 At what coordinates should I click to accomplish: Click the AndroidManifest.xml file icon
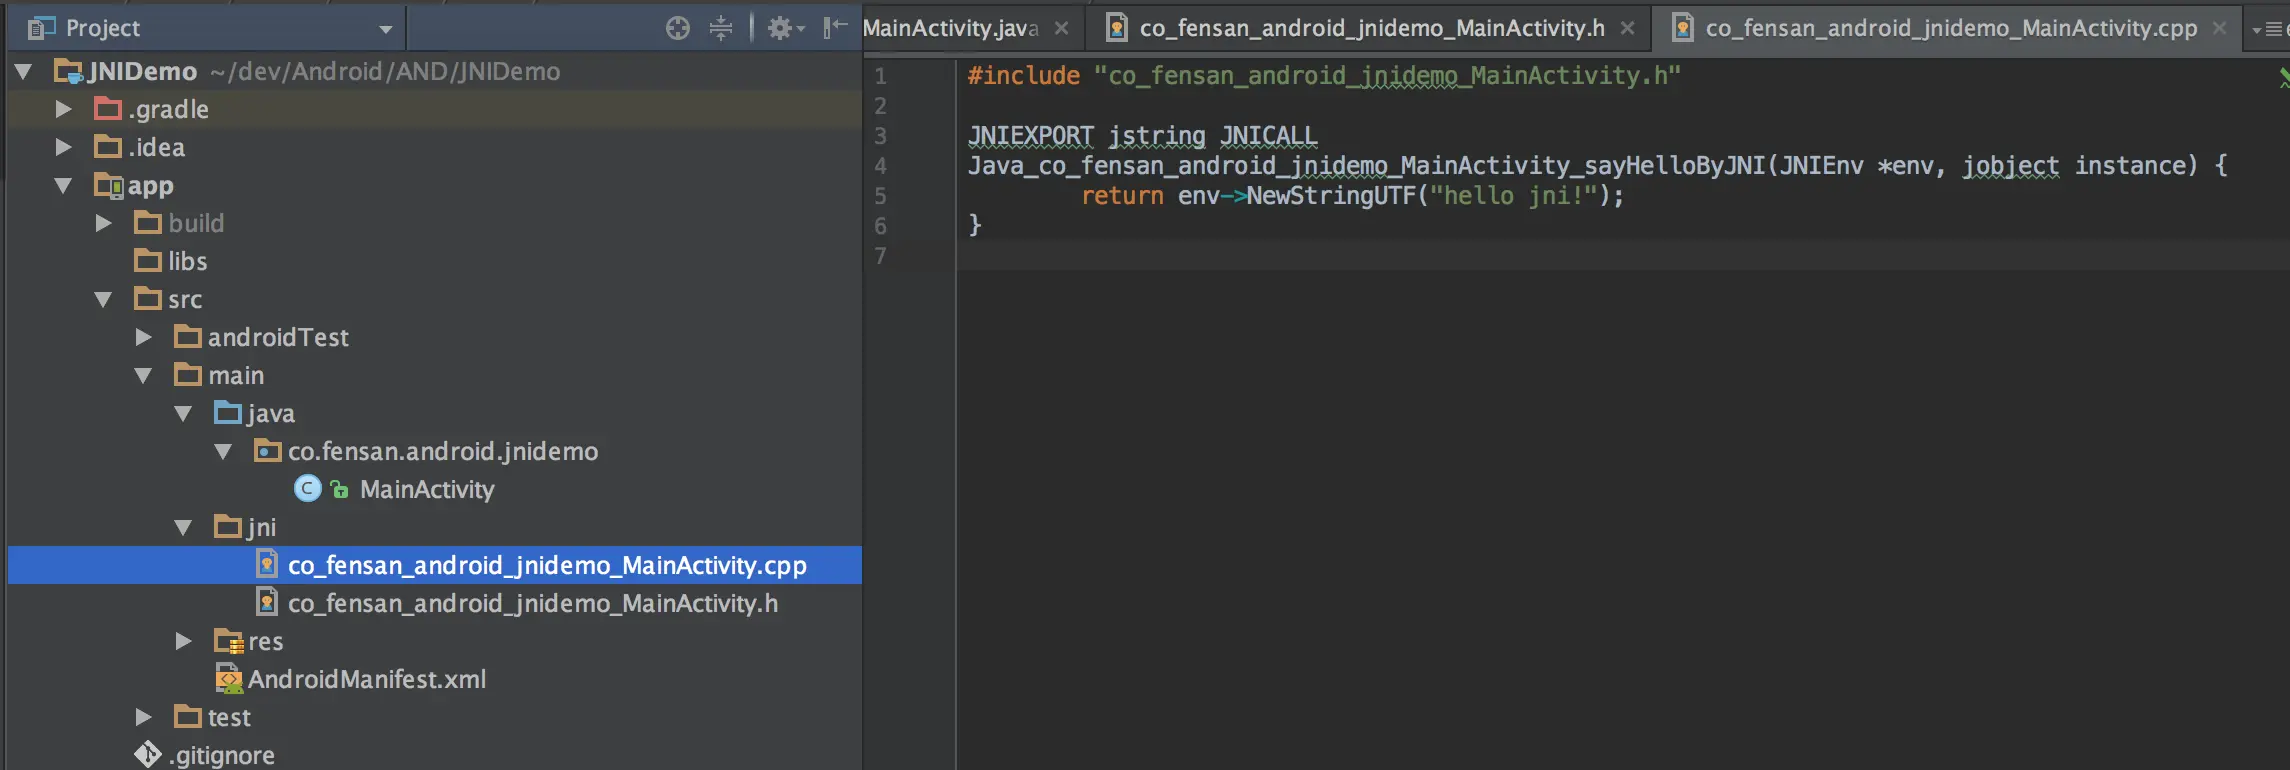[x=229, y=679]
